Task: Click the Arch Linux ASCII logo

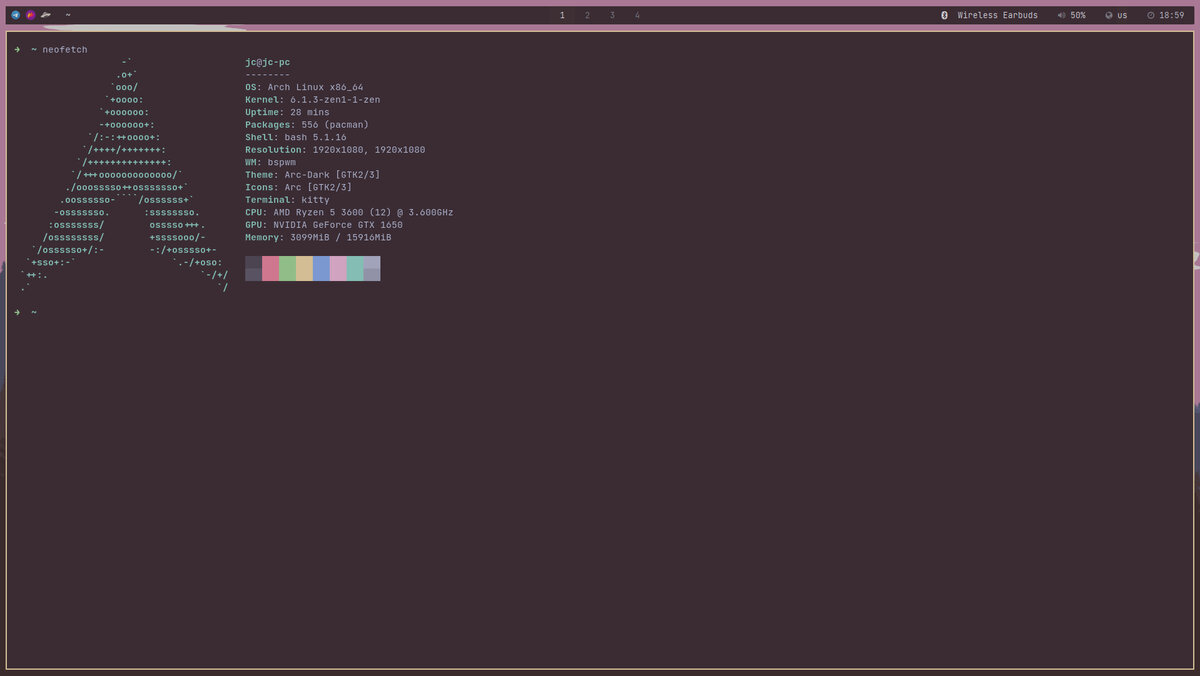Action: point(124,175)
